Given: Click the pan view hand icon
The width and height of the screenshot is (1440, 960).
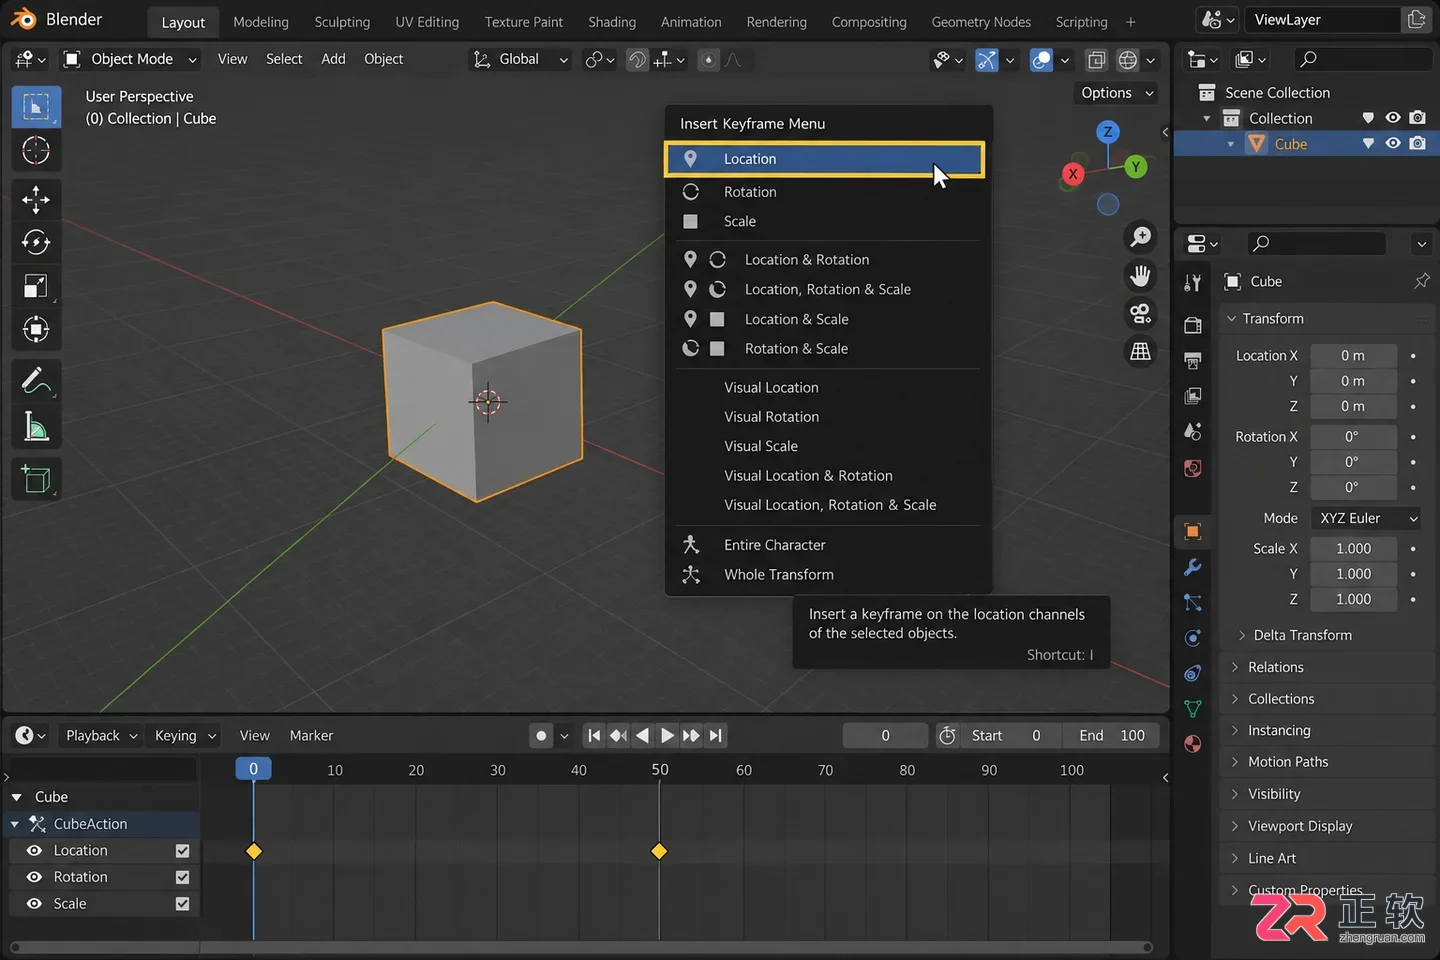Looking at the screenshot, I should [1140, 275].
